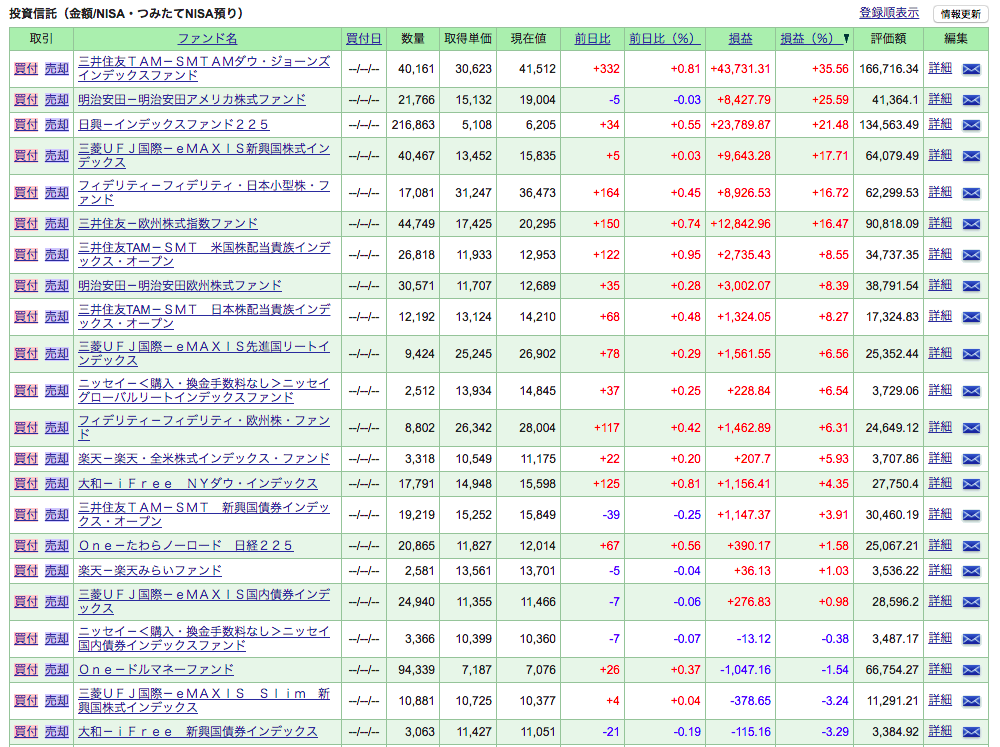Click 取得単価 value 7,187
The width and height of the screenshot is (1000, 747).
coord(477,670)
